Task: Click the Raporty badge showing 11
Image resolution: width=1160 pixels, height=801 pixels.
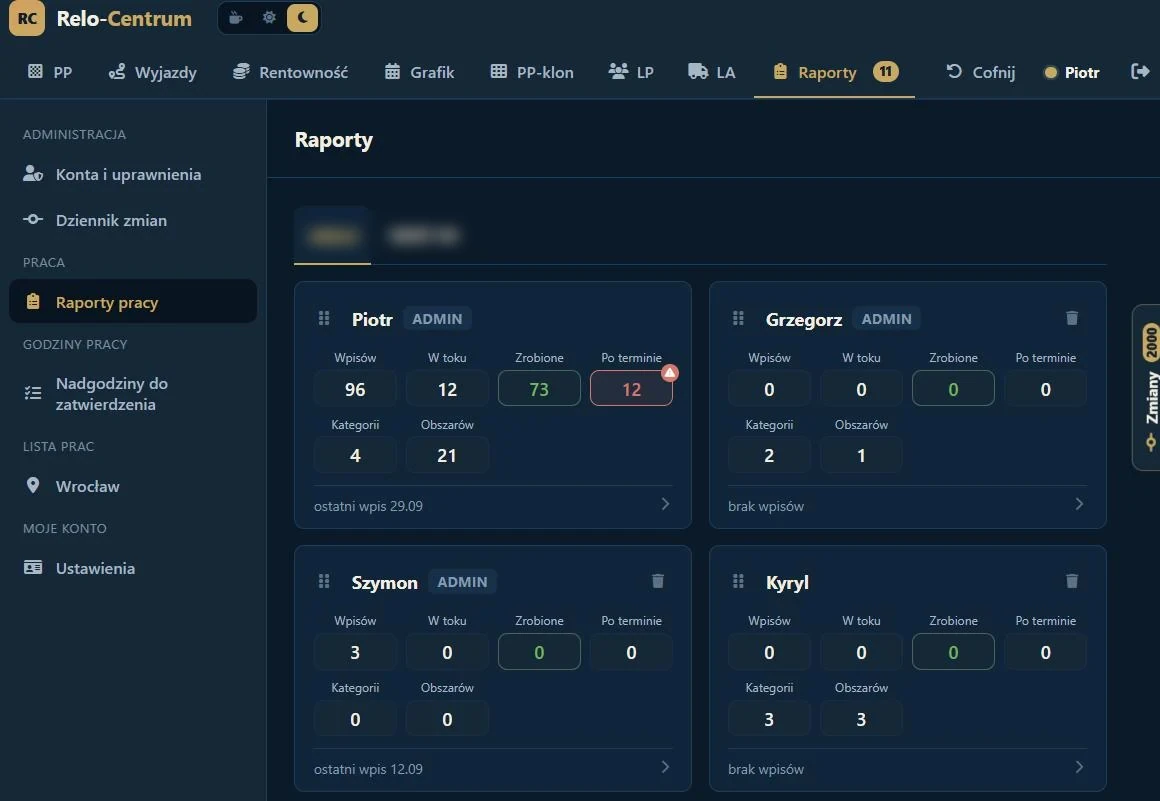Action: point(886,72)
